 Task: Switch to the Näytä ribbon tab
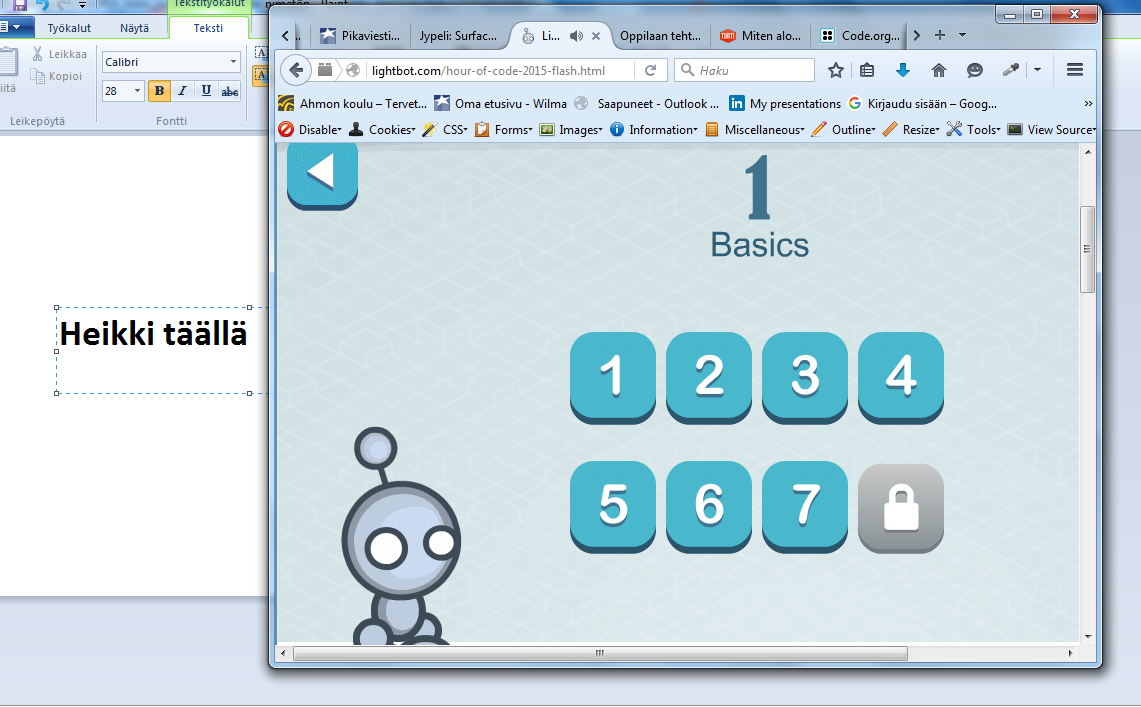pos(134,28)
